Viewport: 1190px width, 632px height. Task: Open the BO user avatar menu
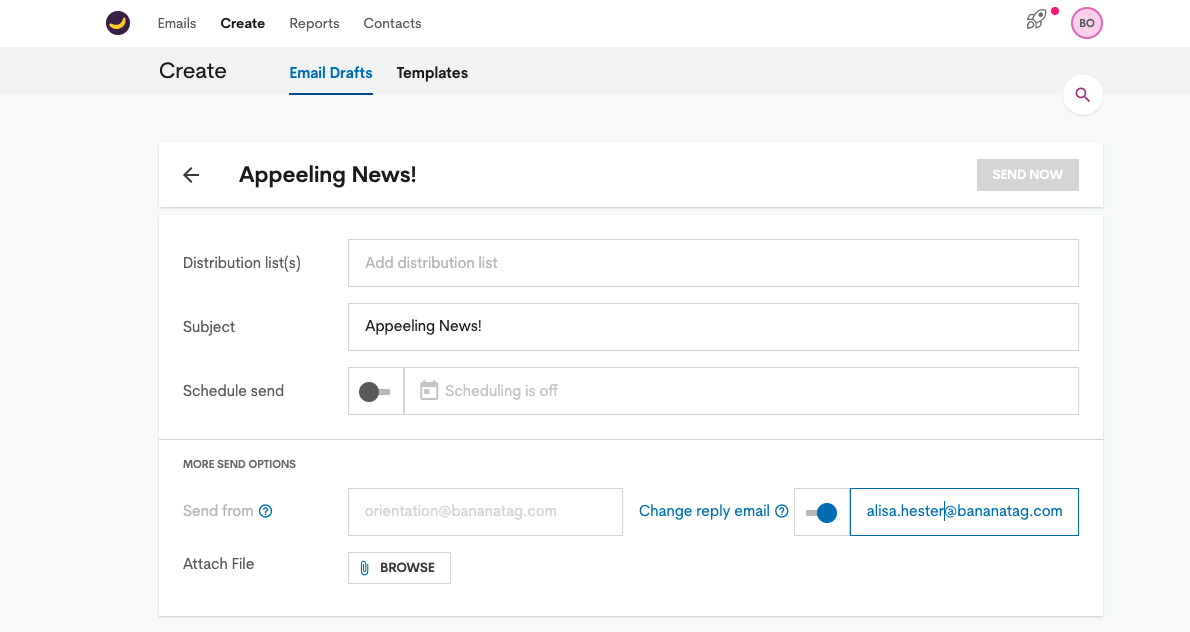coord(1086,23)
